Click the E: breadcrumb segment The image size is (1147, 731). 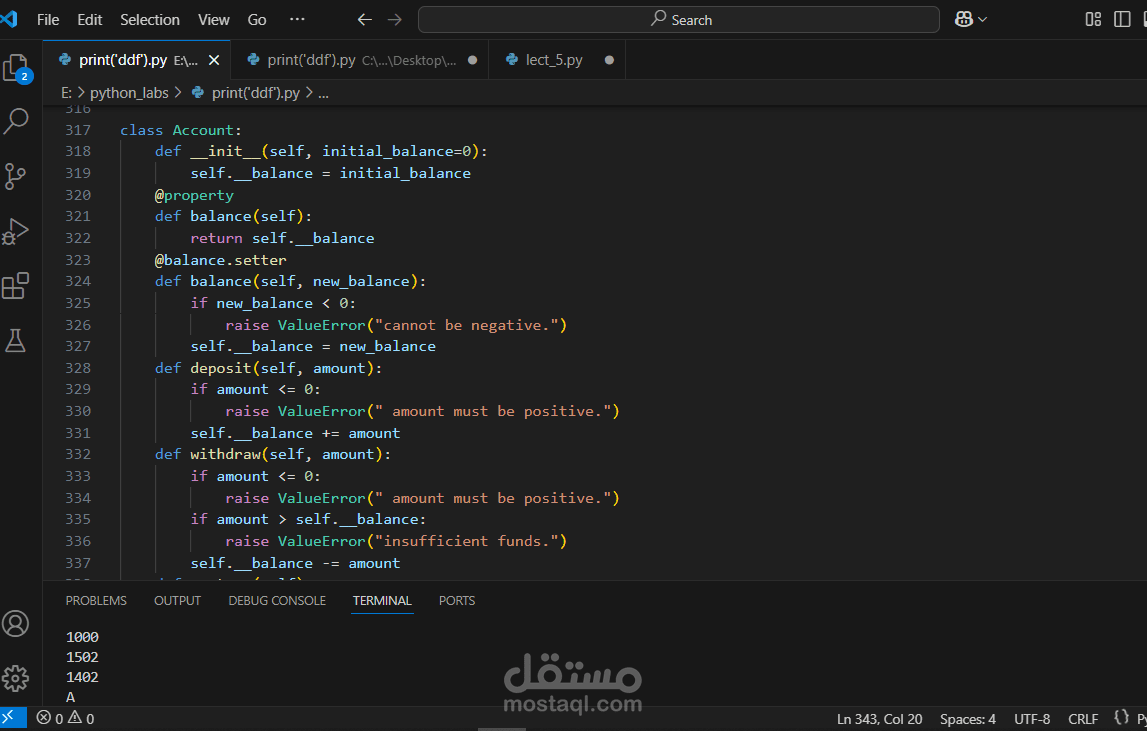66,93
